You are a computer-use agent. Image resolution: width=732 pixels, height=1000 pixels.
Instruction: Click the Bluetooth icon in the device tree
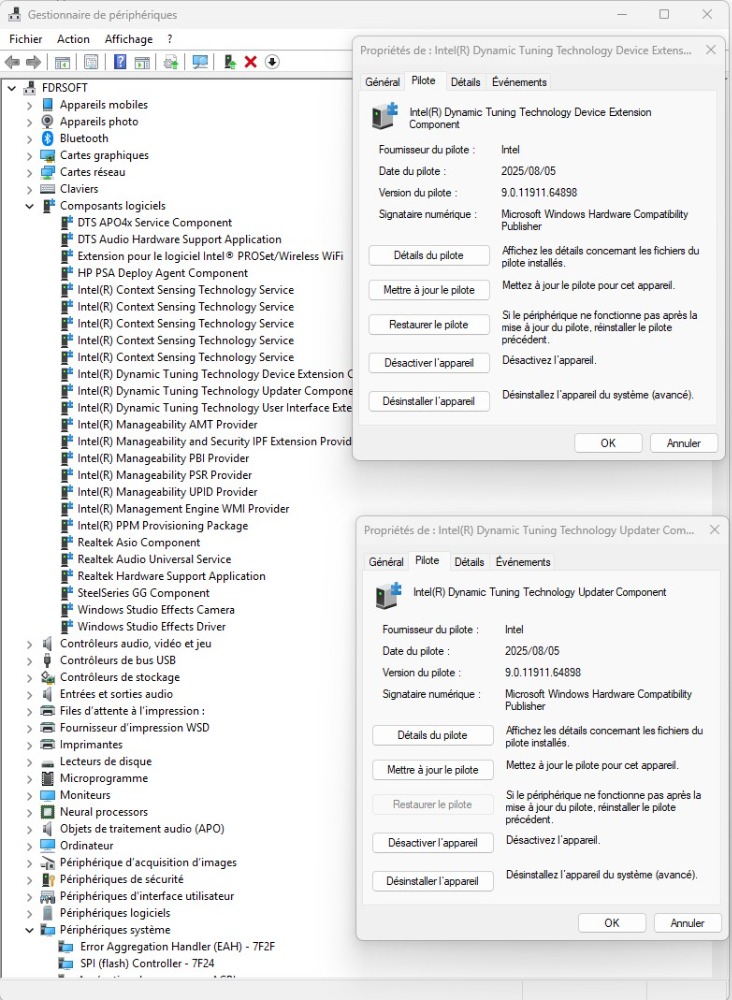click(47, 139)
